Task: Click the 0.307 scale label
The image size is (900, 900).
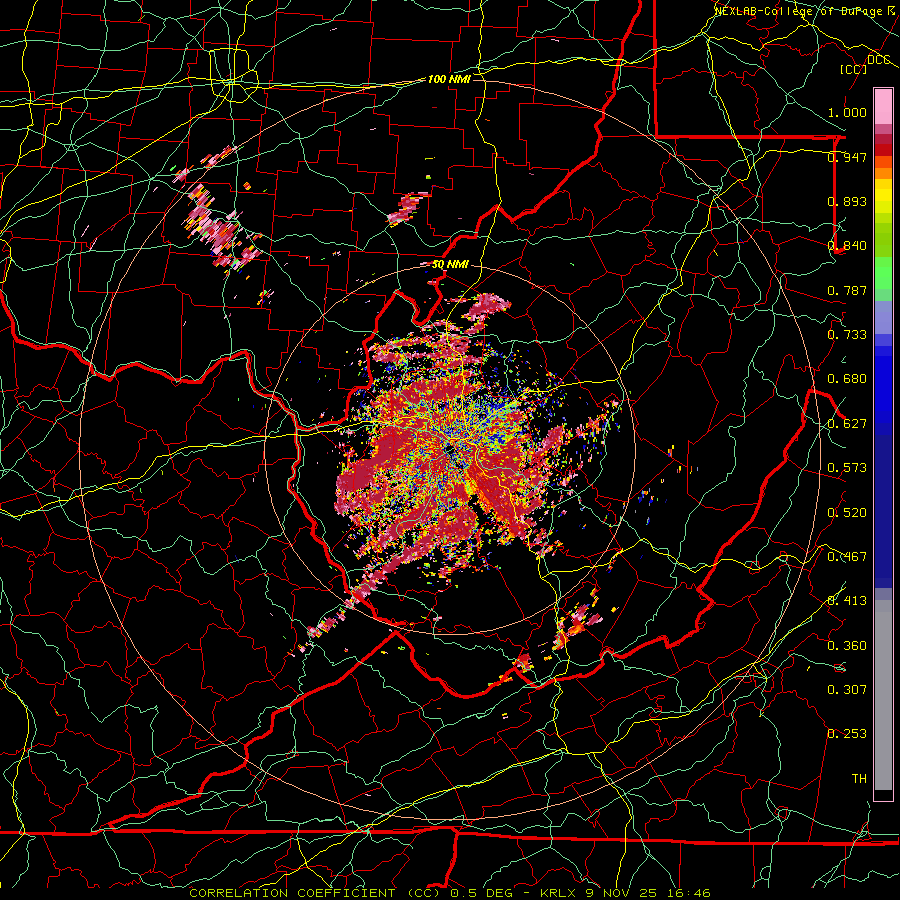Action: [x=847, y=690]
